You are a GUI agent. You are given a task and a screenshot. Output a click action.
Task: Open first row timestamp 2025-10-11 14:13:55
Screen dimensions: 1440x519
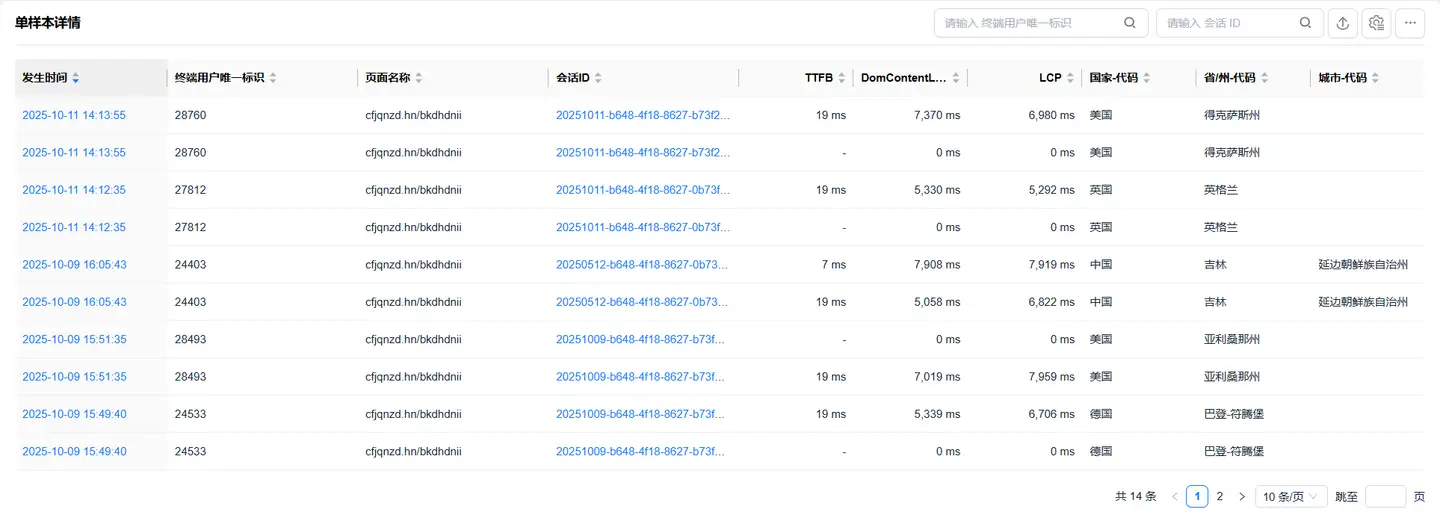(74, 115)
